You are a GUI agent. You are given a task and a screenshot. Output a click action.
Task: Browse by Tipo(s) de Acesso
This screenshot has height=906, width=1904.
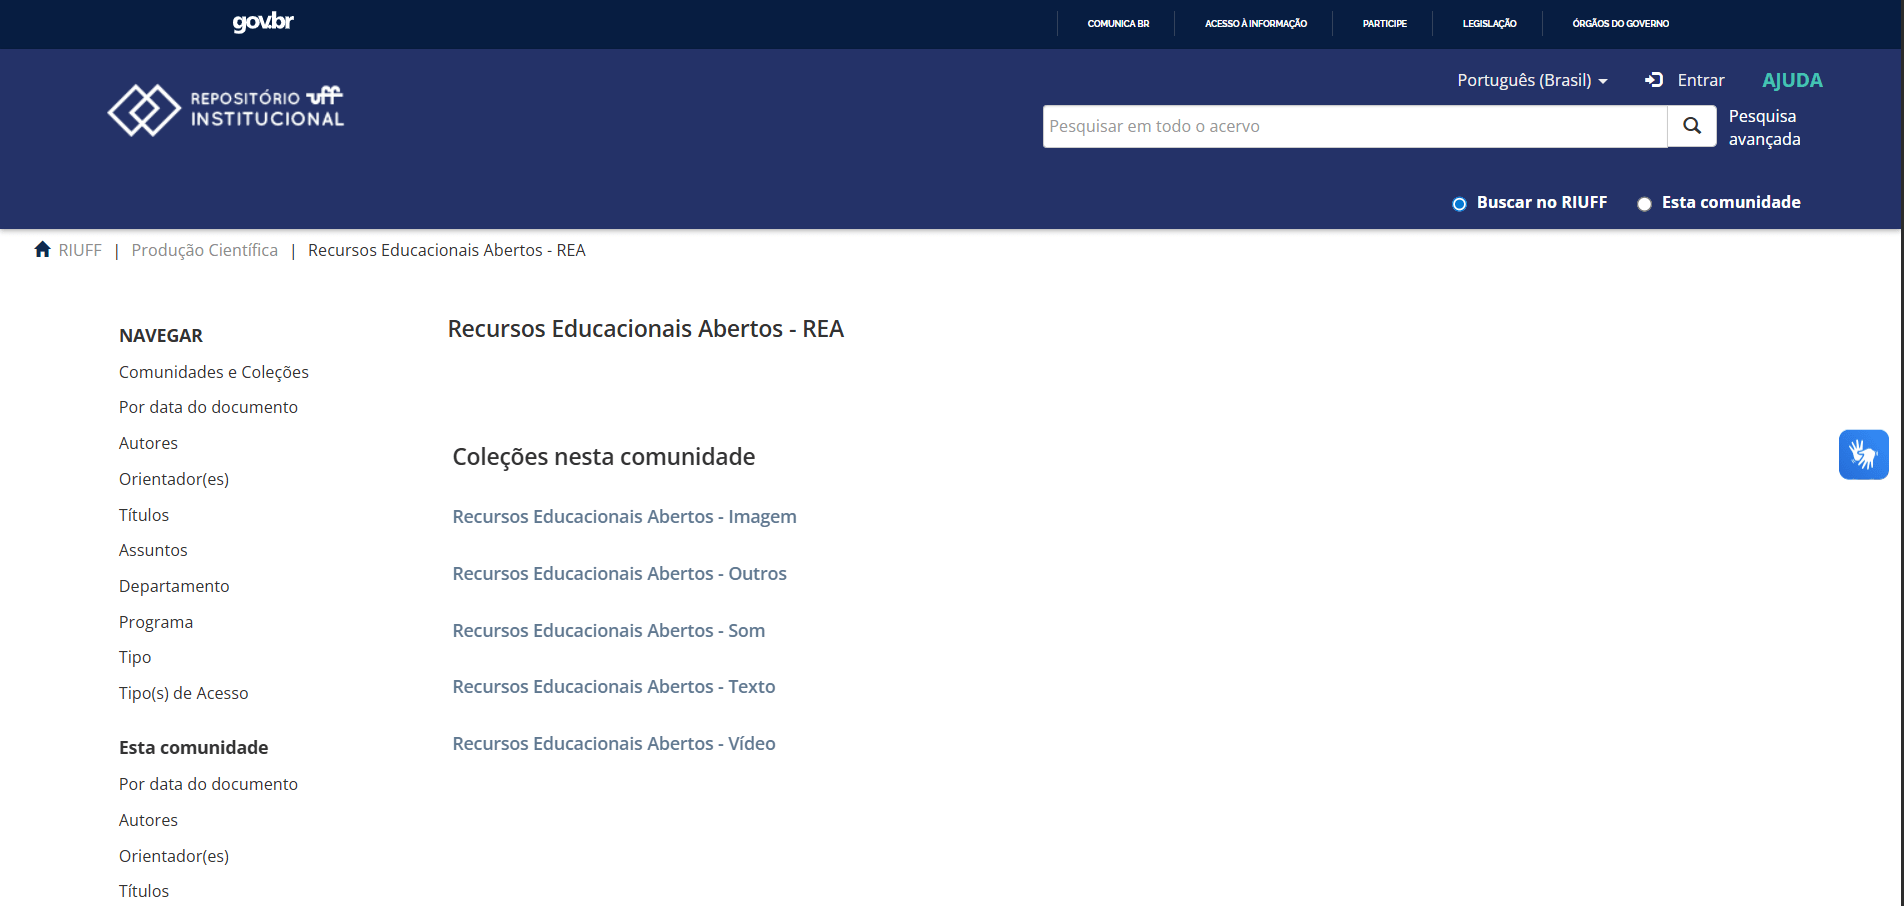(x=183, y=693)
